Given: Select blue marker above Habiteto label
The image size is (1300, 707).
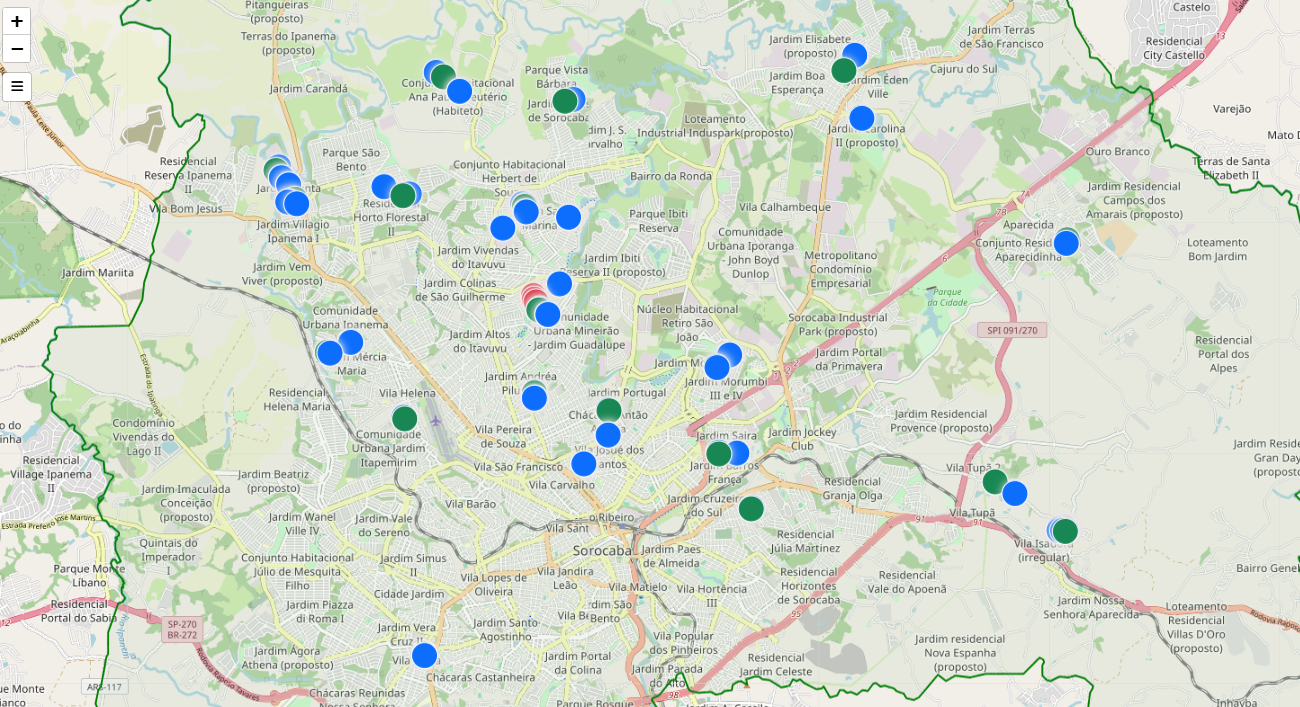Looking at the screenshot, I should [459, 91].
